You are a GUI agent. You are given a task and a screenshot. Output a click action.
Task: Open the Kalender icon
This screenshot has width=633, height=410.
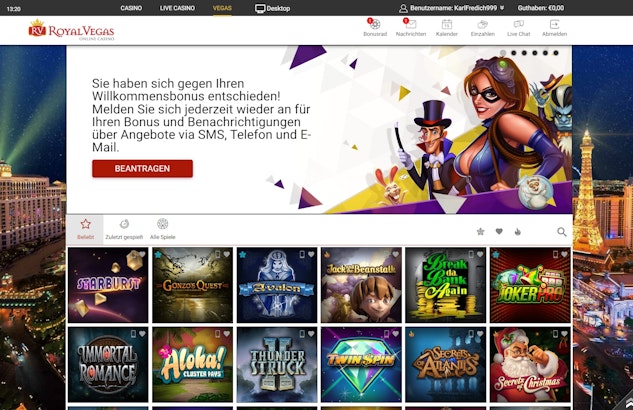[446, 24]
